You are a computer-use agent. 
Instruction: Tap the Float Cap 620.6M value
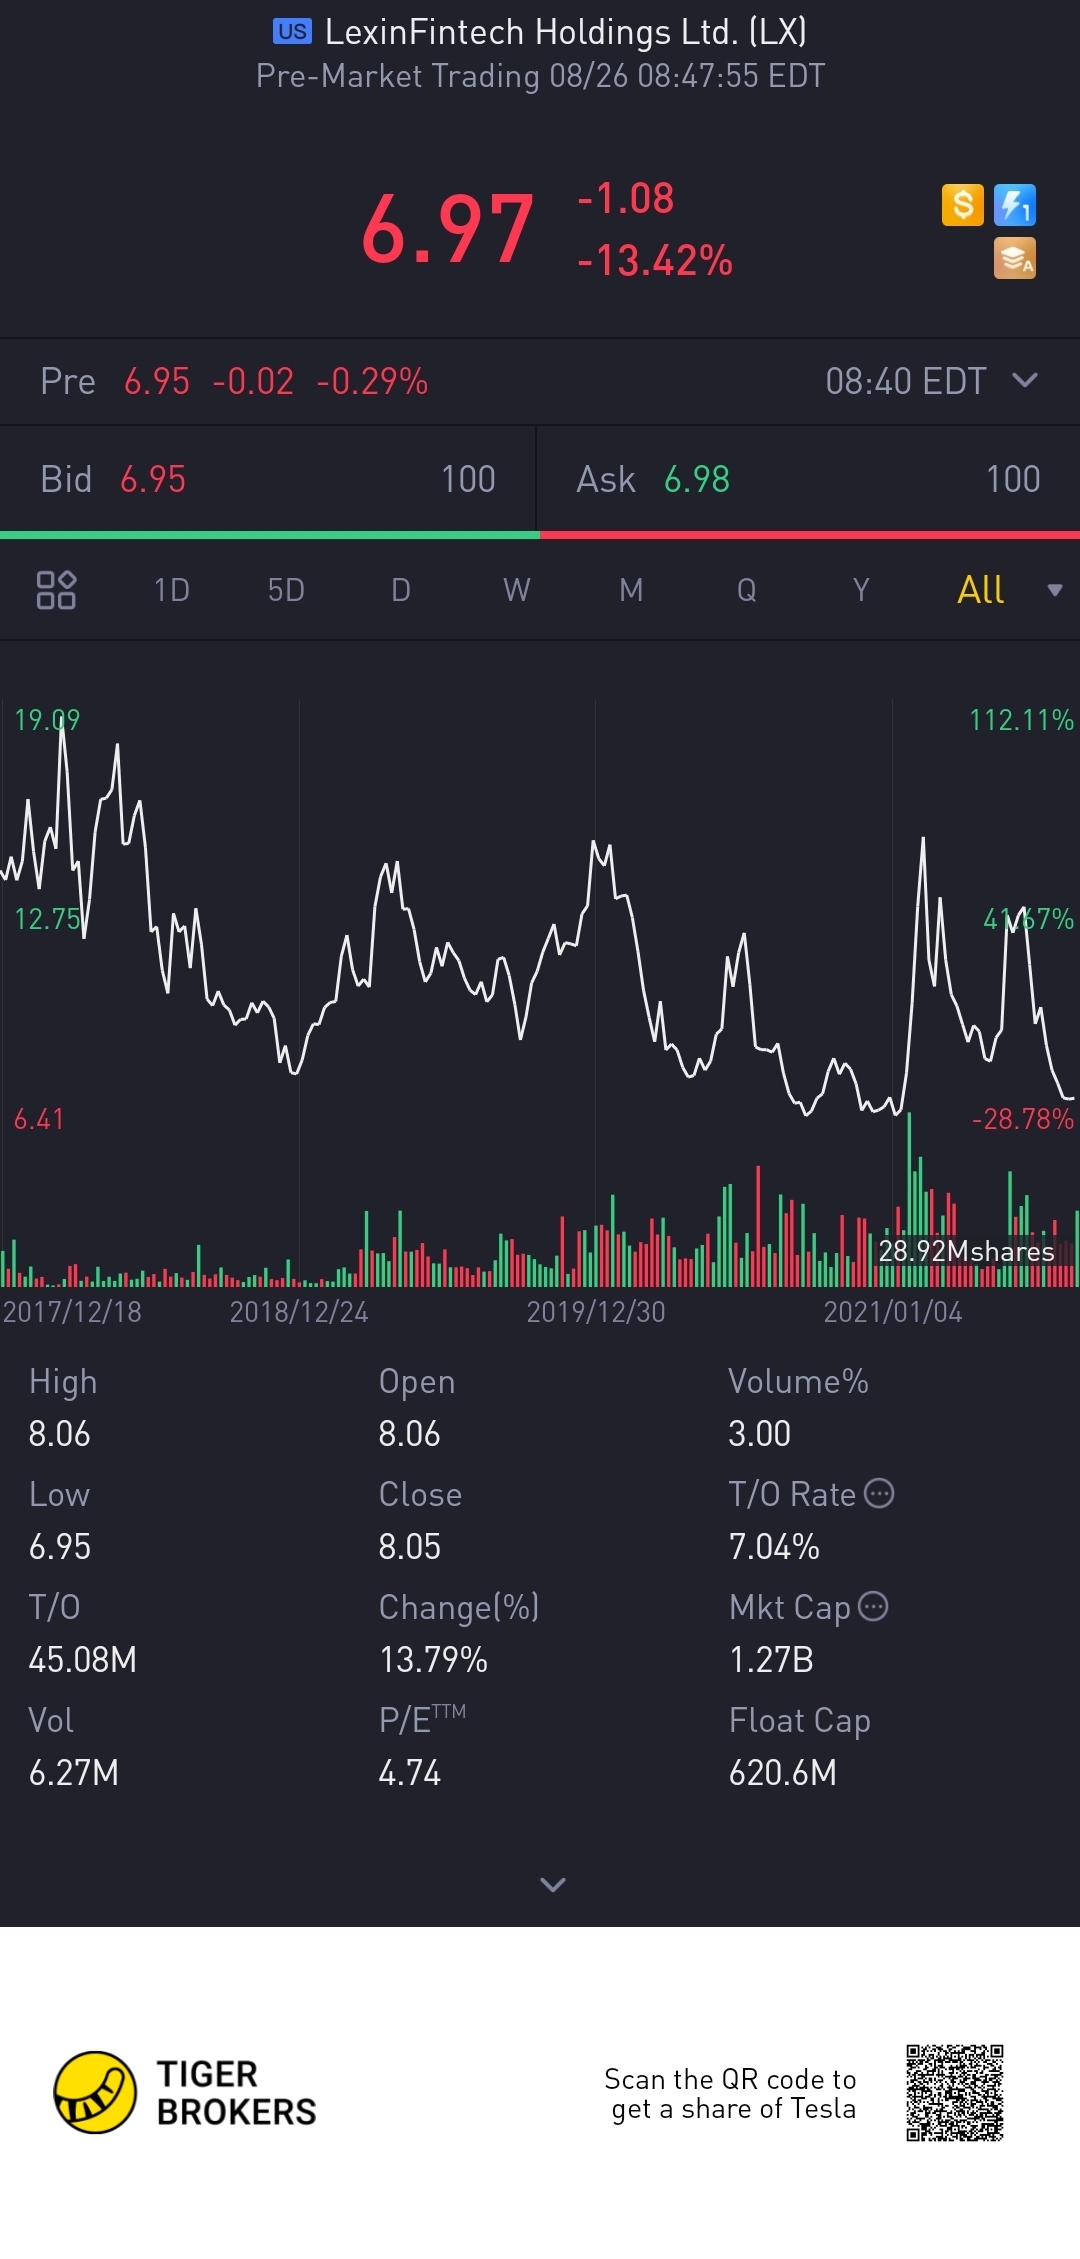point(783,1772)
